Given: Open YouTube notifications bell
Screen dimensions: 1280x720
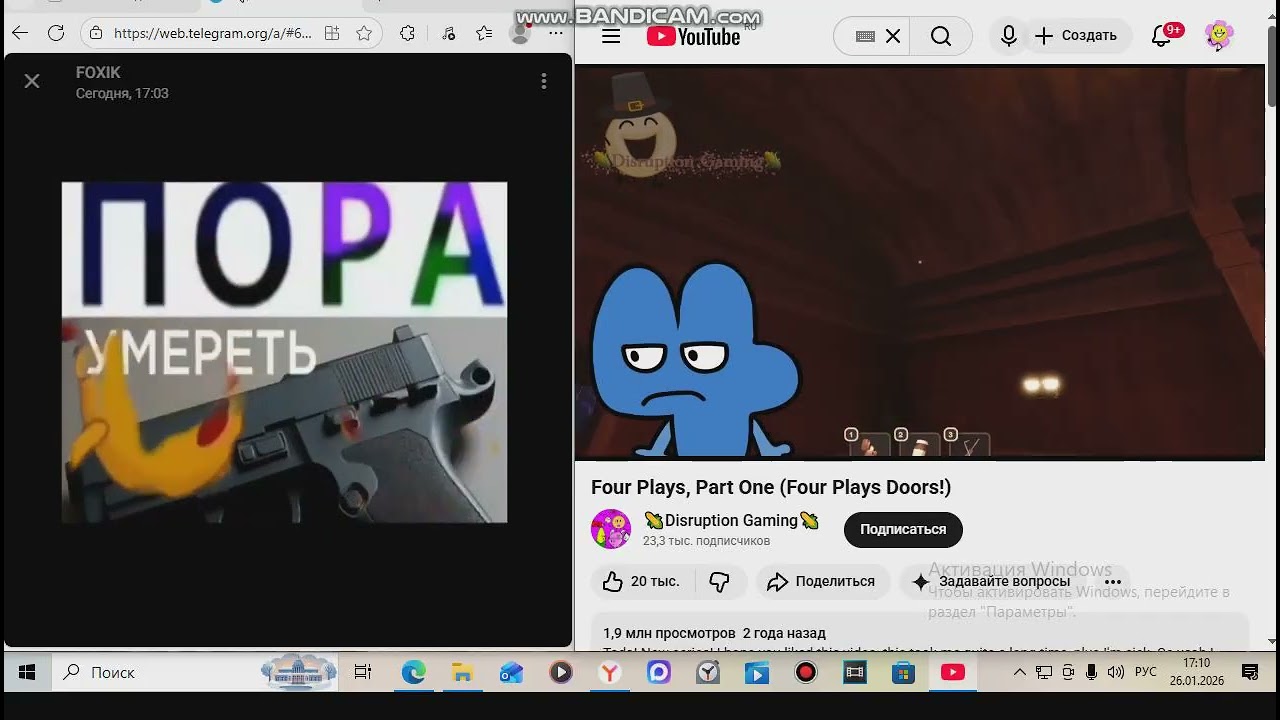Looking at the screenshot, I should 1162,36.
